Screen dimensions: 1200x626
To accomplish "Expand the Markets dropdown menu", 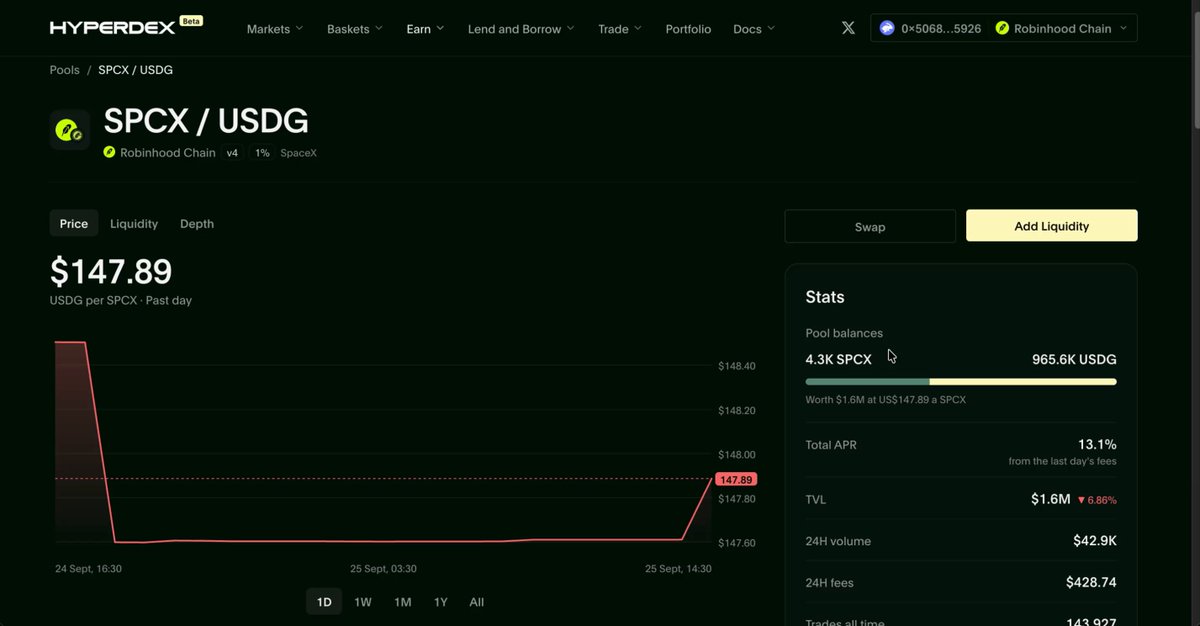I will pyautogui.click(x=275, y=29).
